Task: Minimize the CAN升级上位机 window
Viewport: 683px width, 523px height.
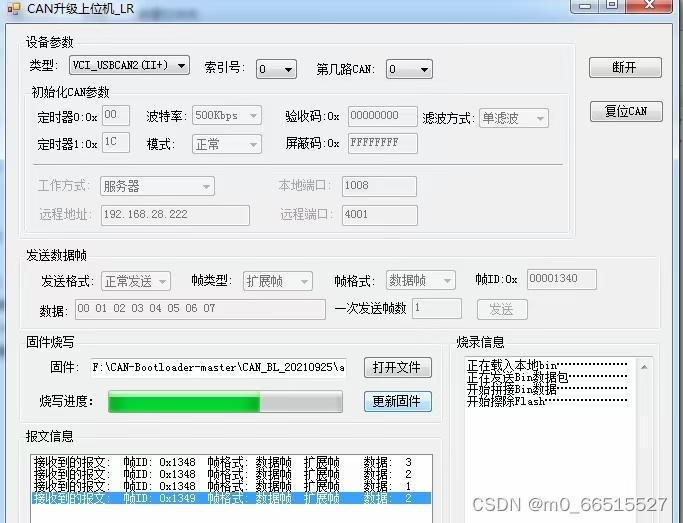Action: [585, 6]
